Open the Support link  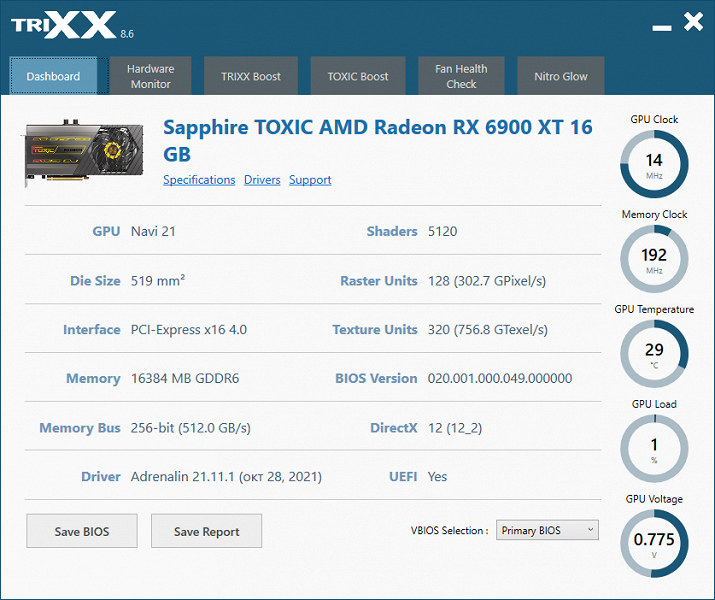[x=310, y=180]
